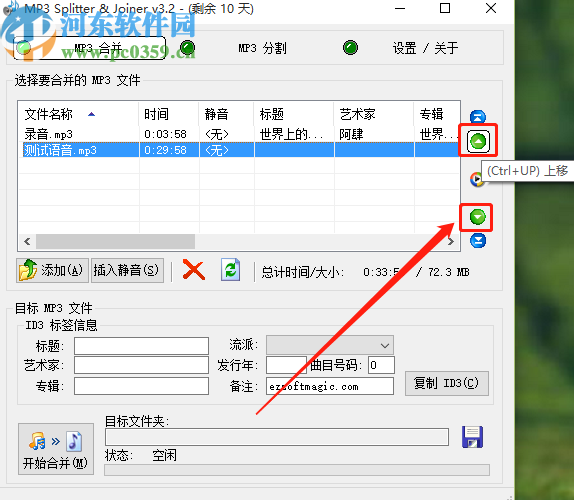Click the move-to-bottom blue arrow icon

(x=478, y=240)
